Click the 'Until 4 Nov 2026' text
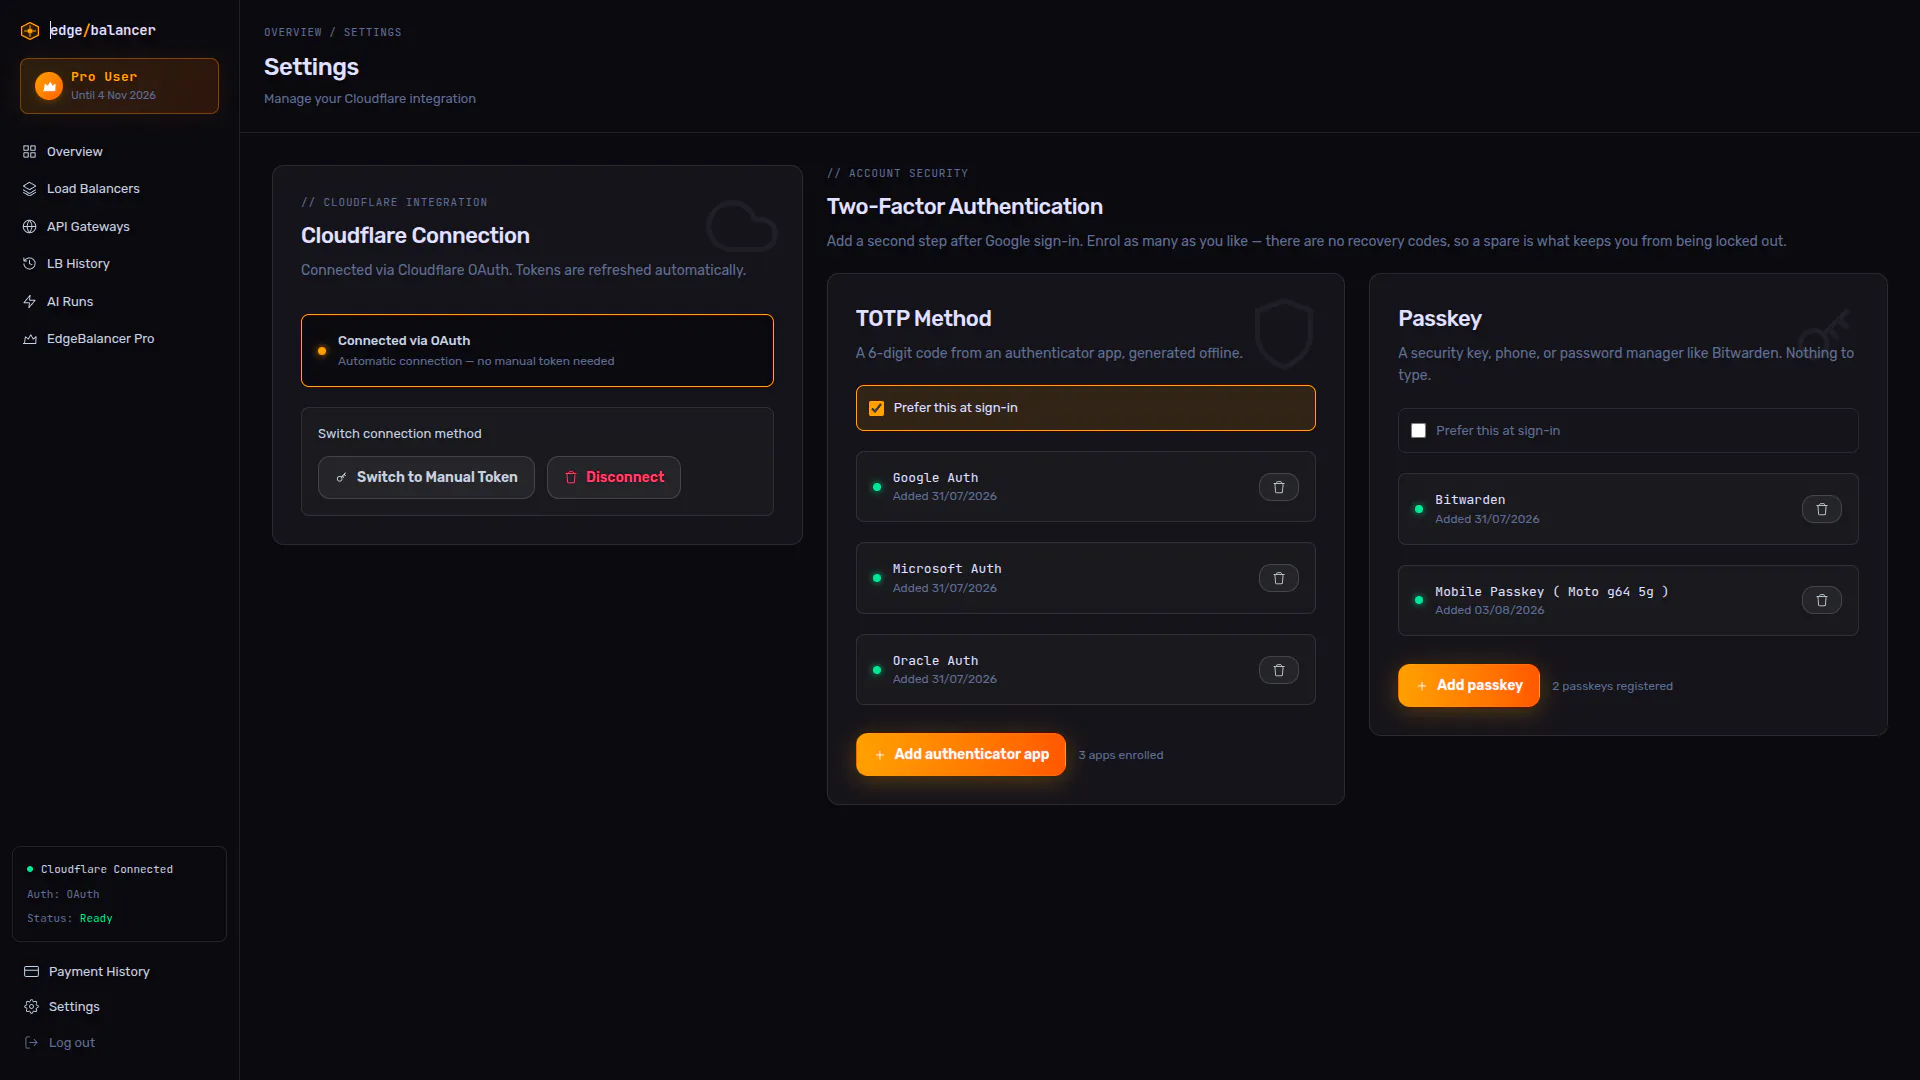1920x1080 pixels. point(113,96)
